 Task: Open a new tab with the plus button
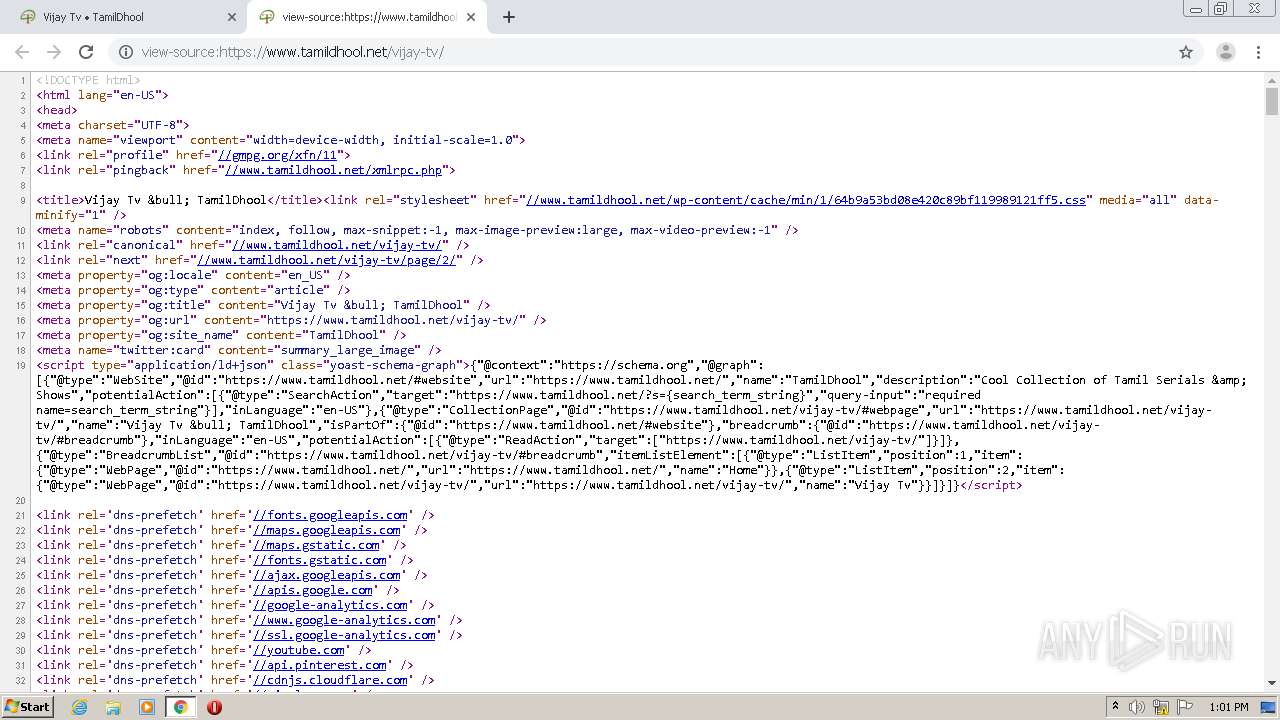coord(509,17)
